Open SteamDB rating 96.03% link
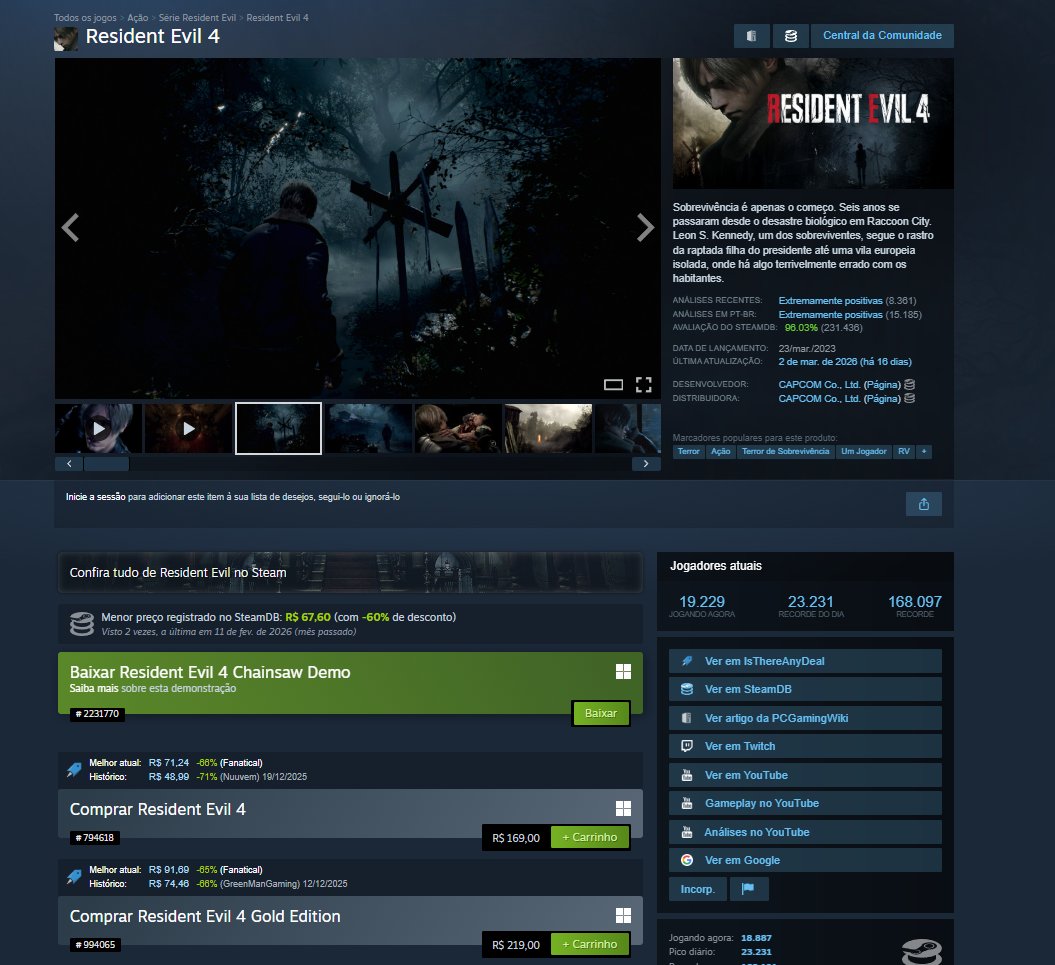This screenshot has width=1055, height=965. click(801, 328)
